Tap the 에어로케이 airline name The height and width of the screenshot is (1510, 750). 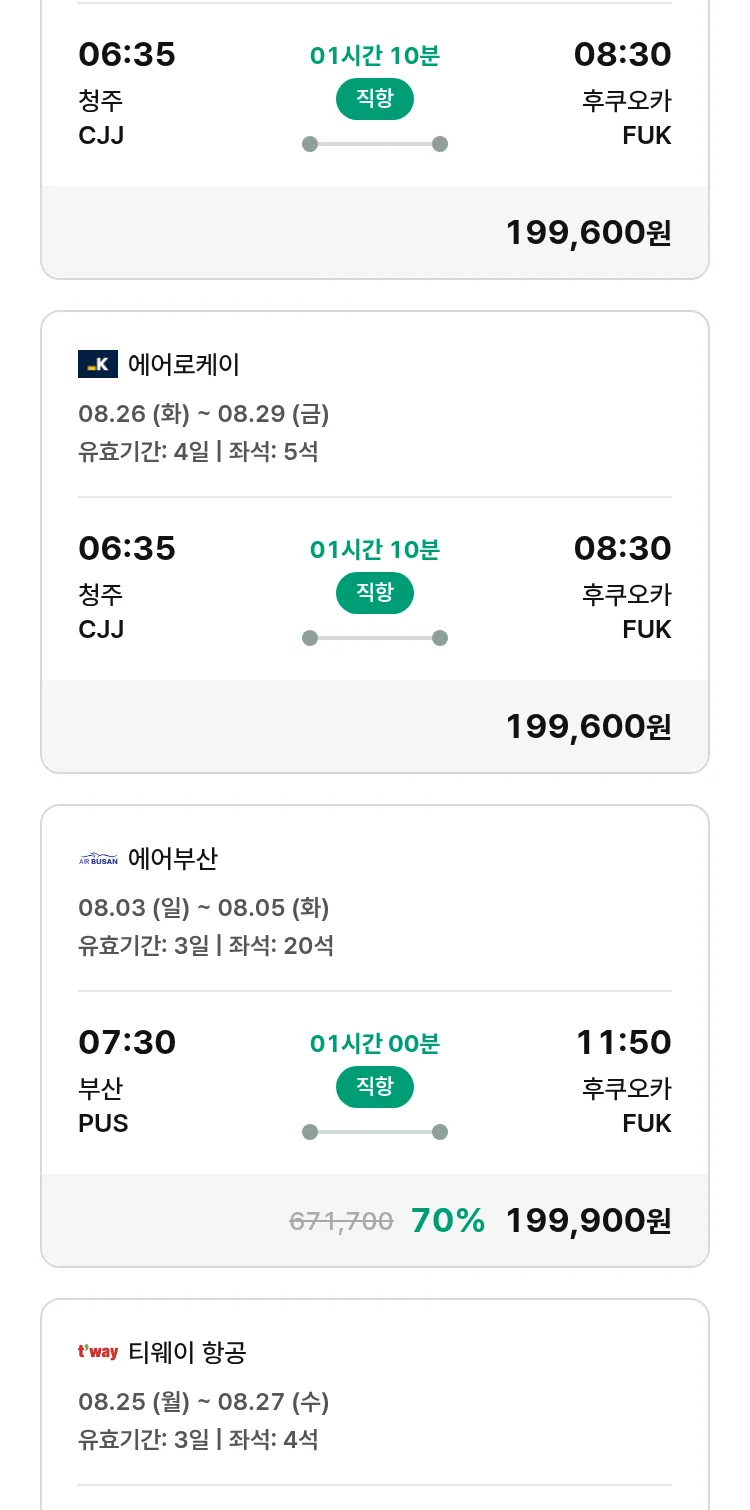(x=184, y=364)
